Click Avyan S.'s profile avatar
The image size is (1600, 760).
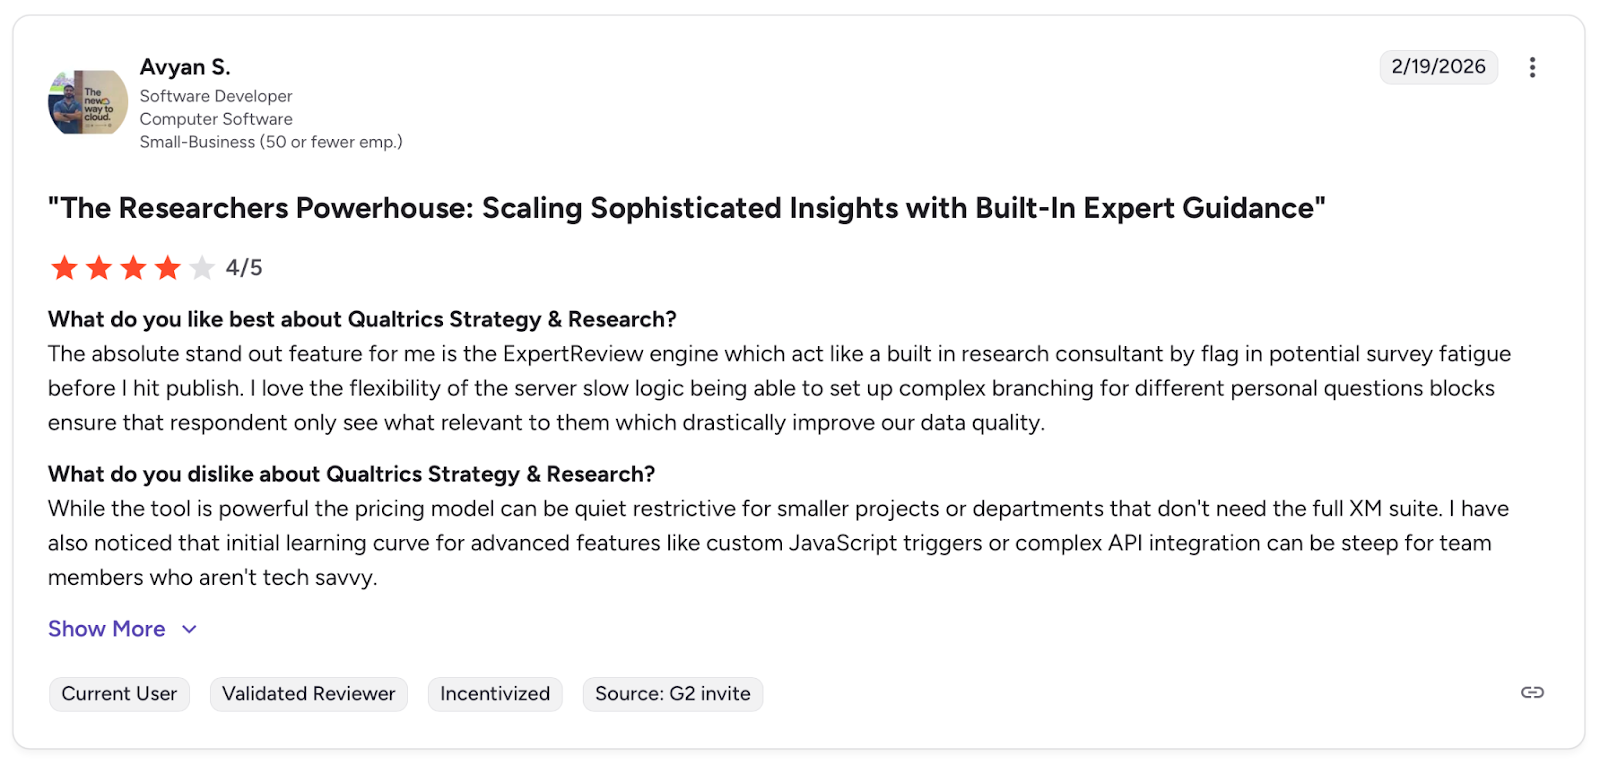point(88,102)
